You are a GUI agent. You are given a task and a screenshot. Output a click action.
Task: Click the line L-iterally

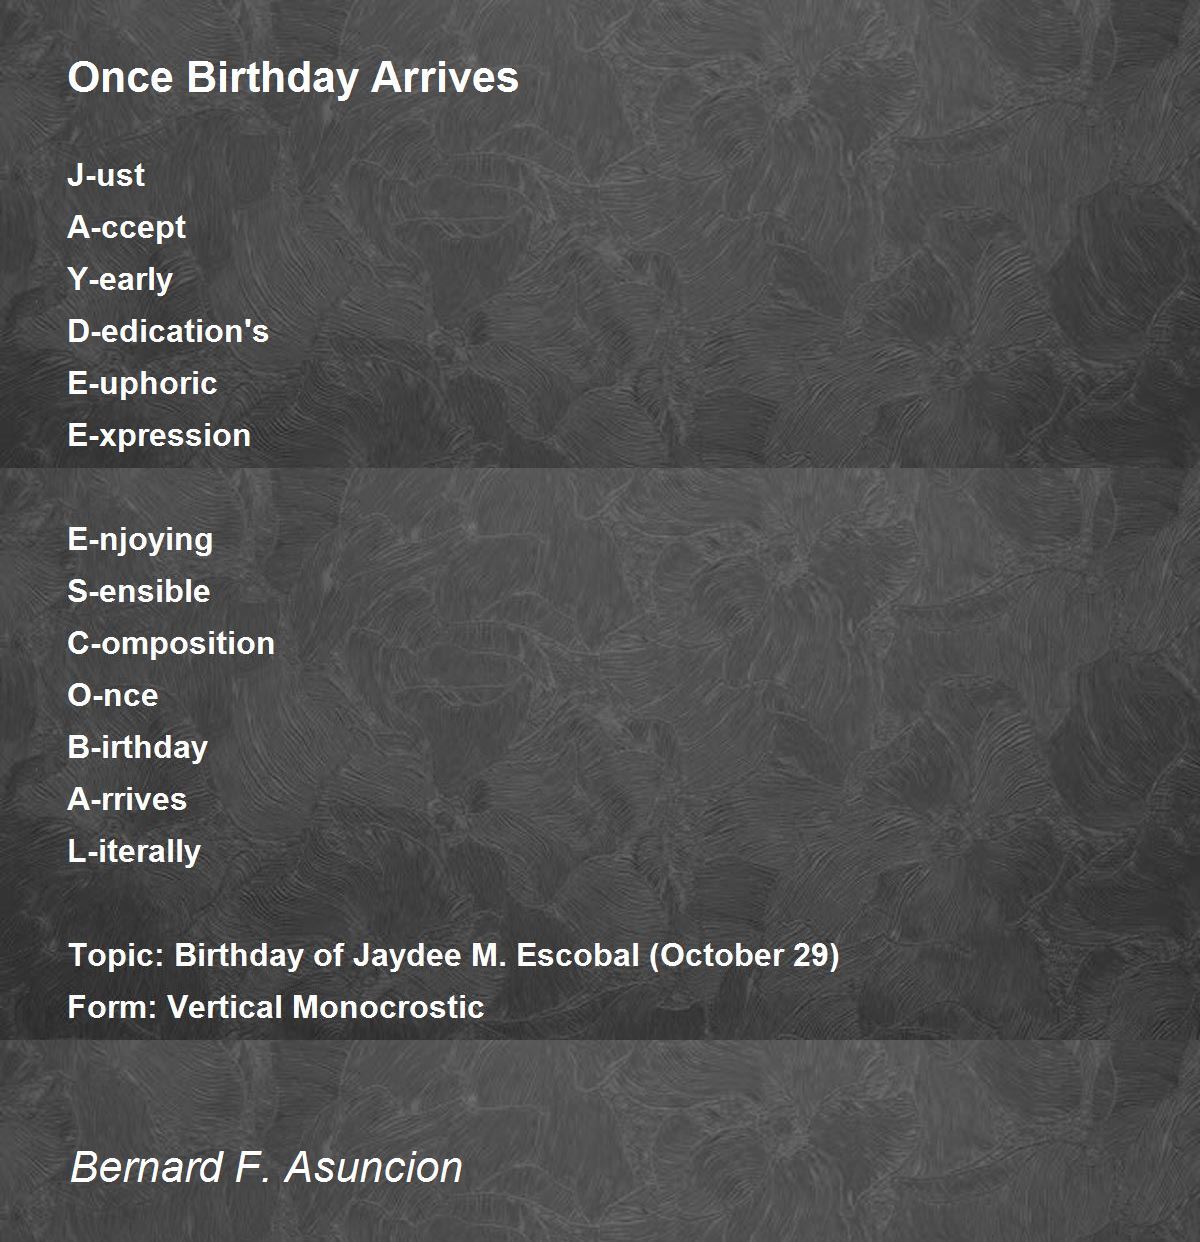coord(134,852)
